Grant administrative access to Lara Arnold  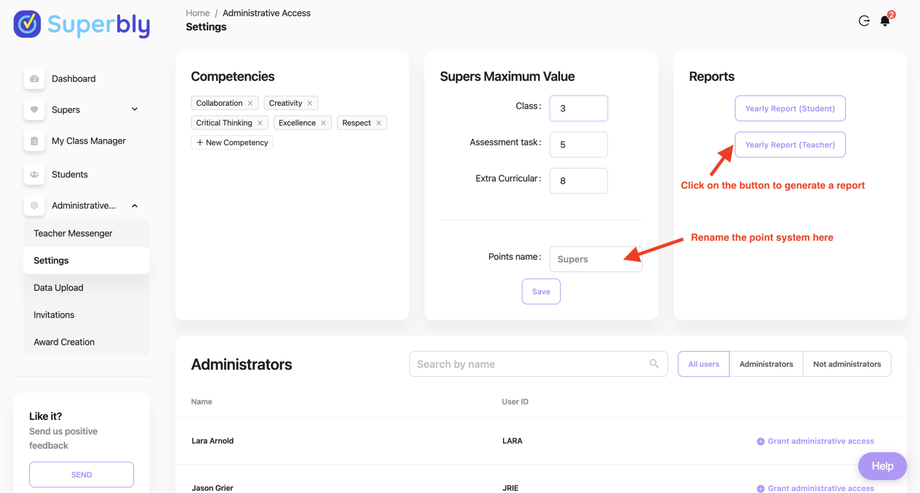(815, 441)
